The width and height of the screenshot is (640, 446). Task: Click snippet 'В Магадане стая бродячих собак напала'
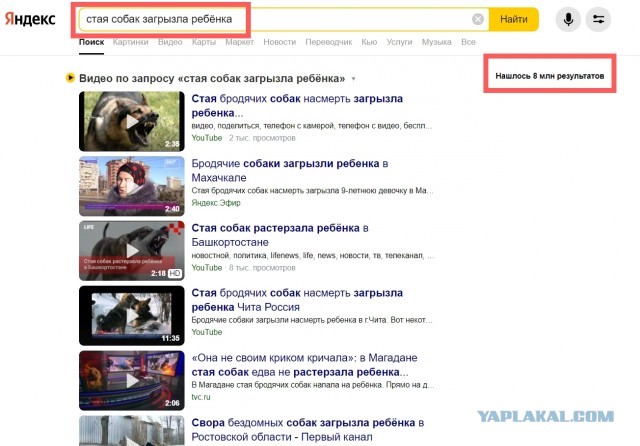[313, 385]
